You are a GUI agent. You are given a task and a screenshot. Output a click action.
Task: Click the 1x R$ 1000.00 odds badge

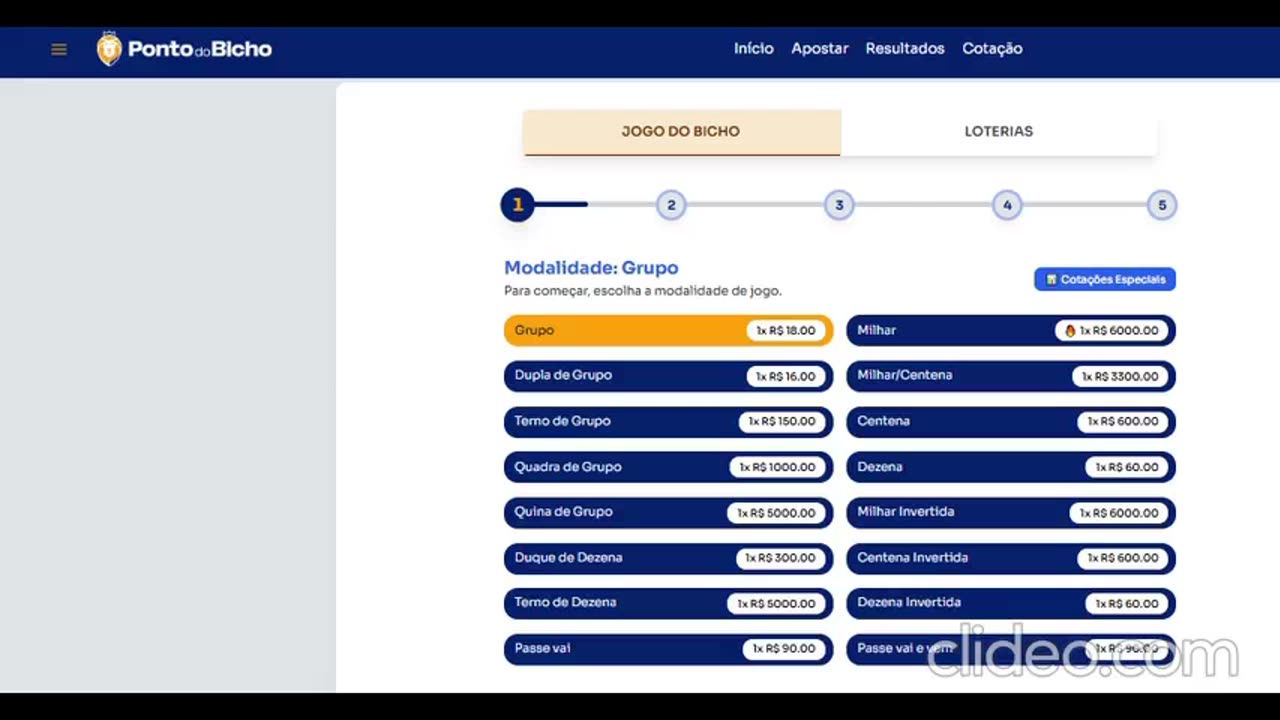click(x=778, y=468)
